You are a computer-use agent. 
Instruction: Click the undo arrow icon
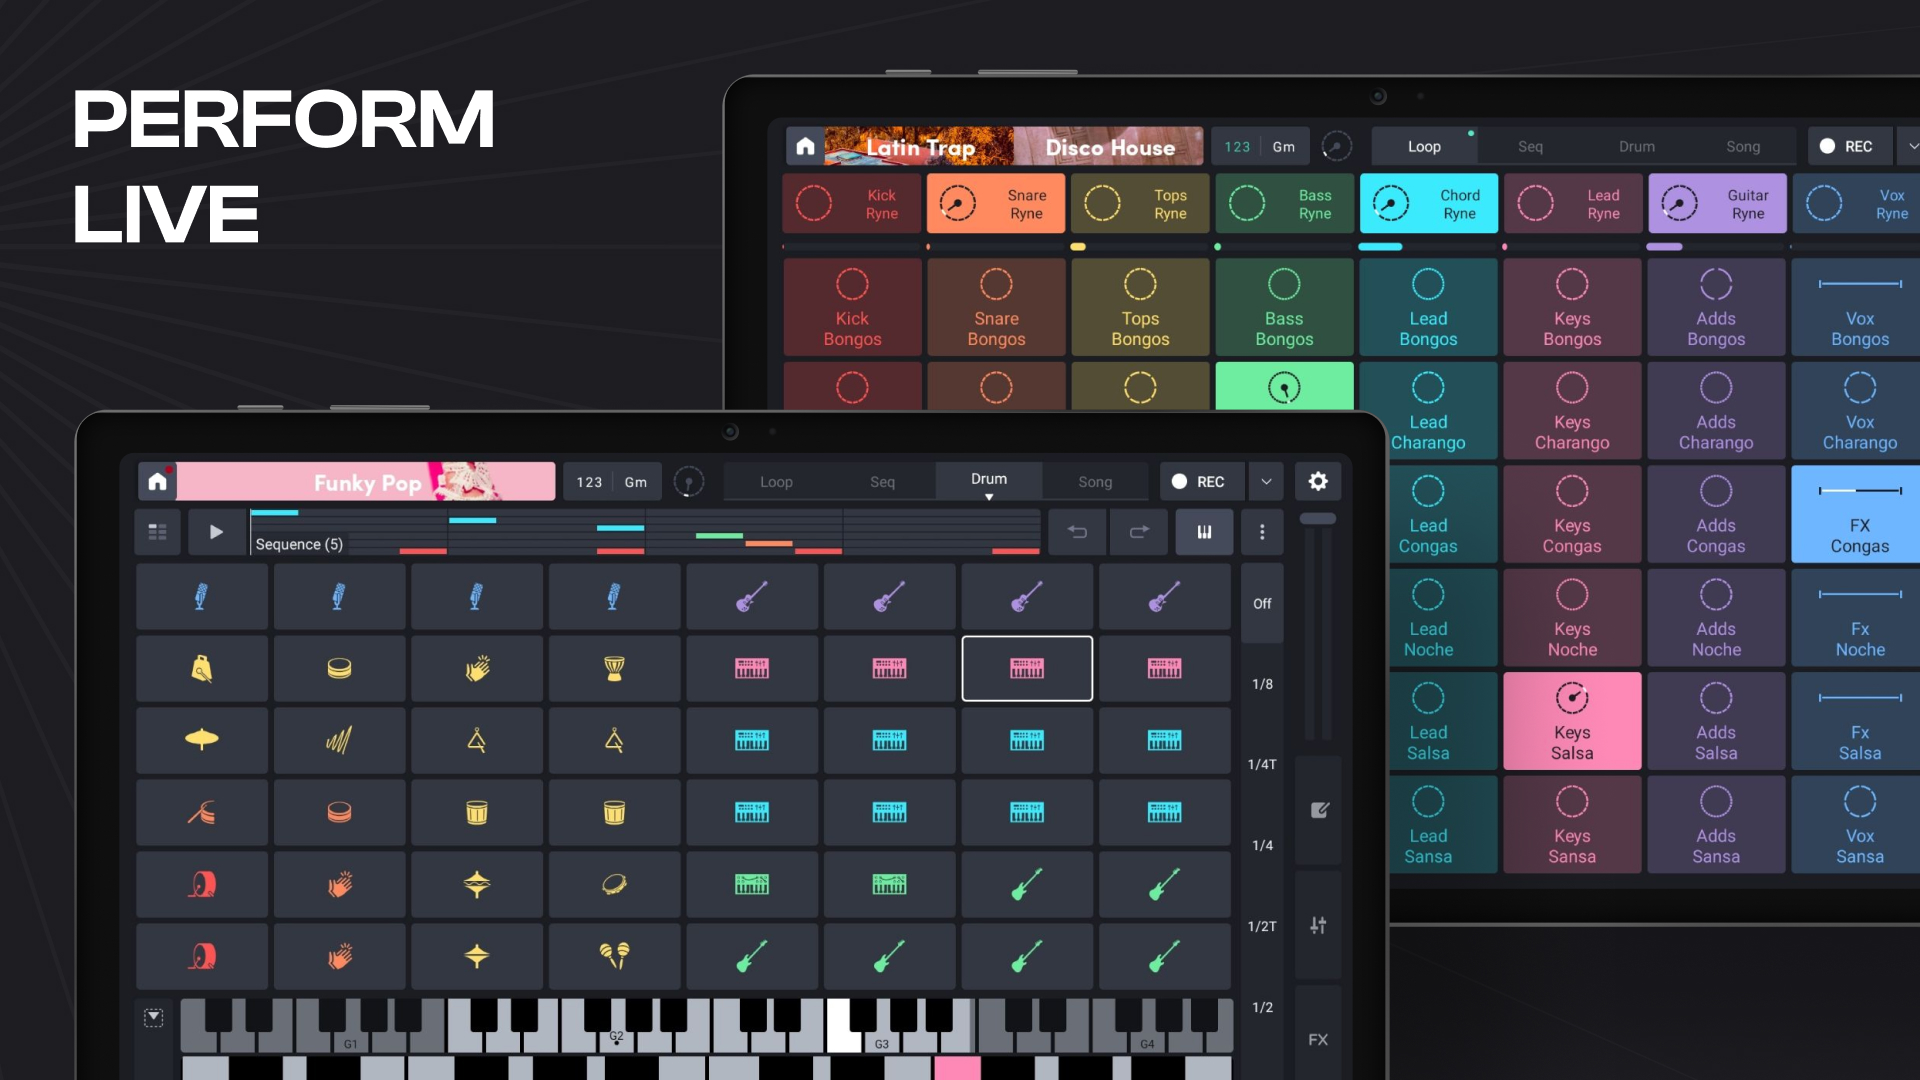coord(1077,532)
